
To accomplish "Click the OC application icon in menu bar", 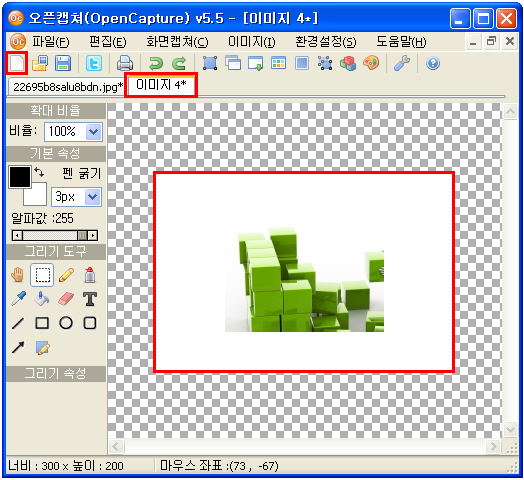I will (x=18, y=42).
